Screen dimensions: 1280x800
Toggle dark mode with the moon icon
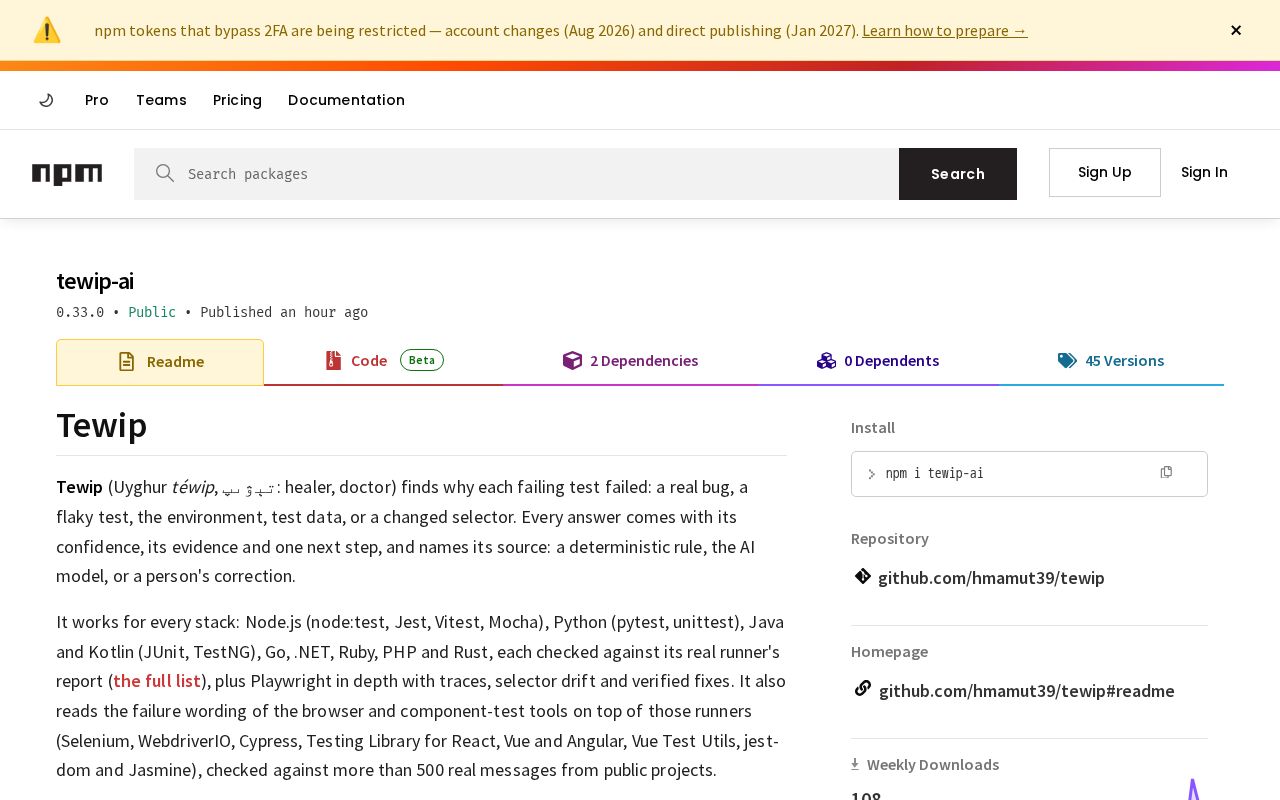[46, 100]
